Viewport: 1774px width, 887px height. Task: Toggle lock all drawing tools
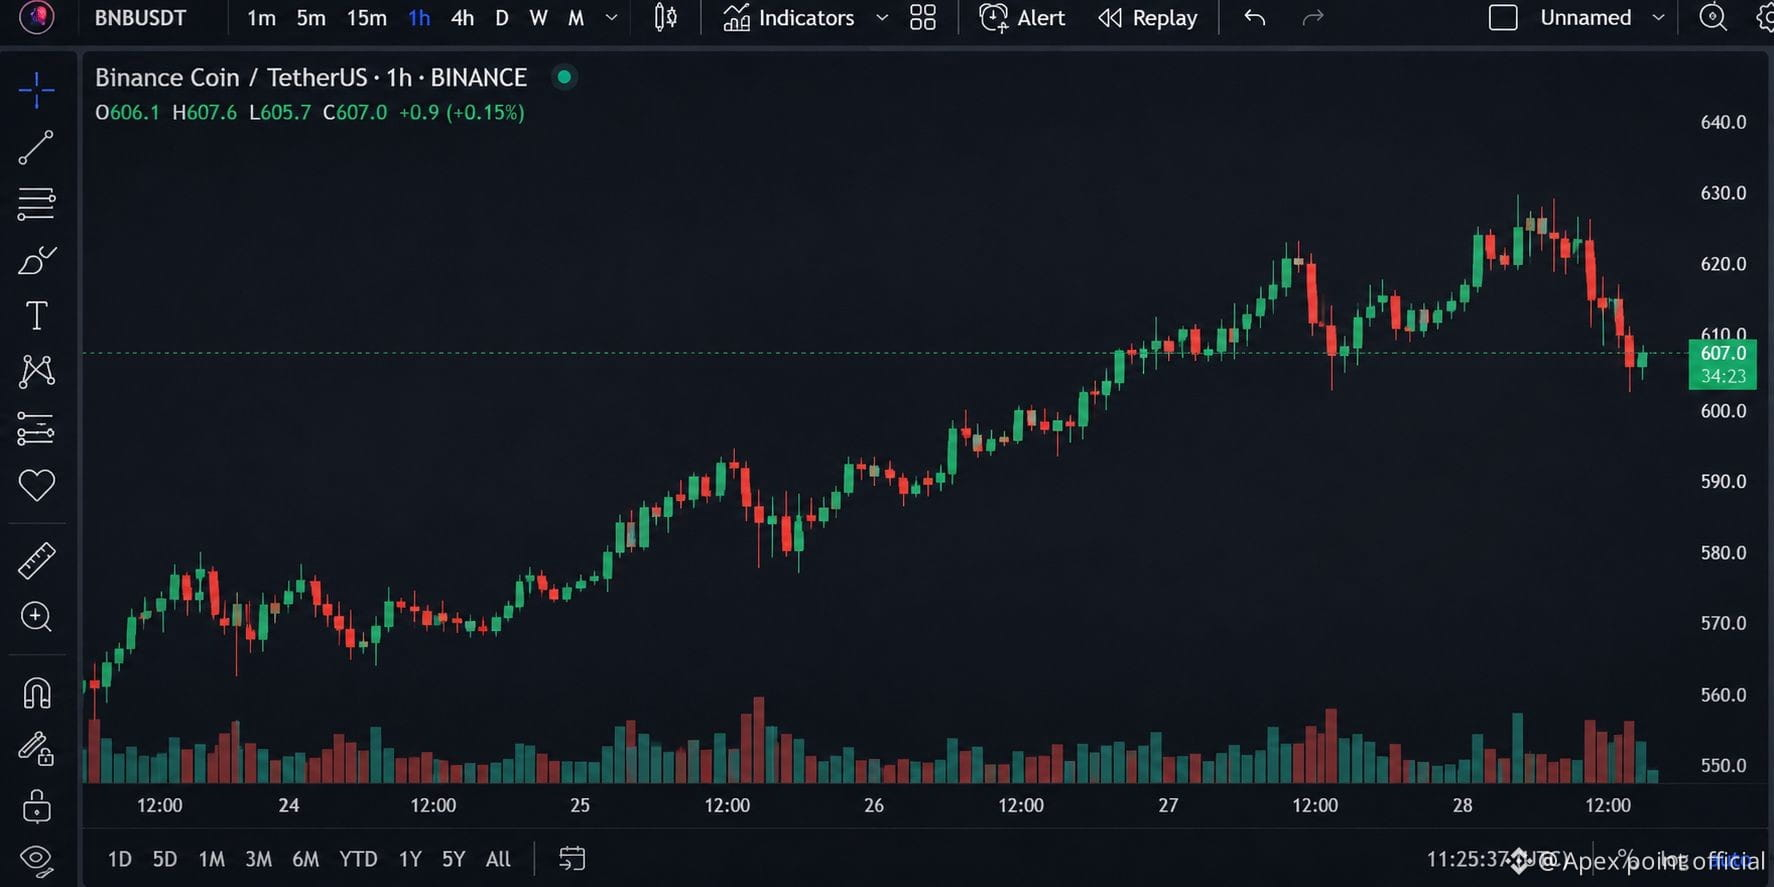[x=36, y=806]
